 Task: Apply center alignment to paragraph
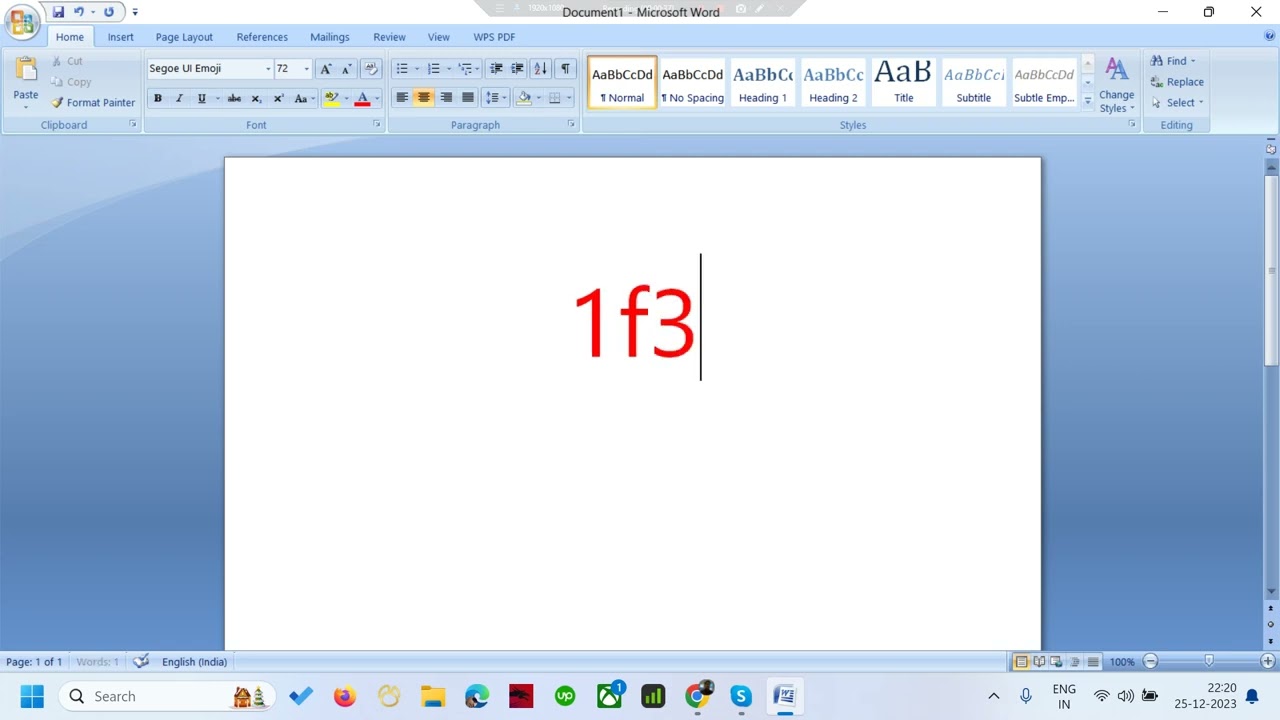tap(424, 97)
